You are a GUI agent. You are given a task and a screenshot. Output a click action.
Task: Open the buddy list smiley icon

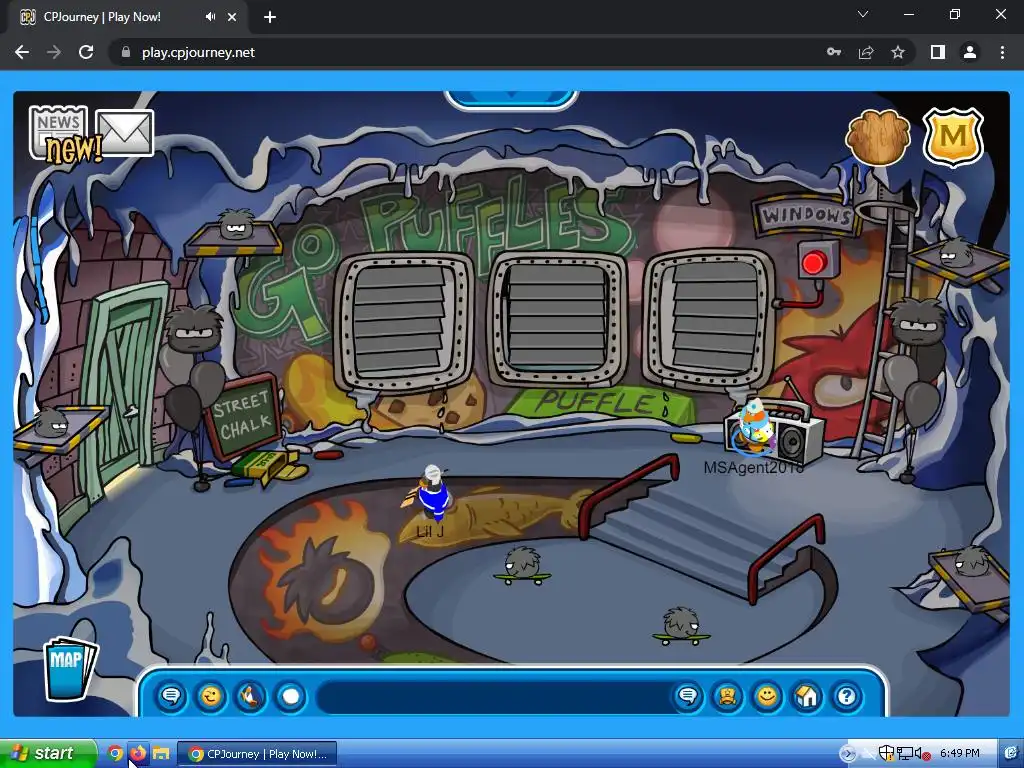tap(767, 696)
